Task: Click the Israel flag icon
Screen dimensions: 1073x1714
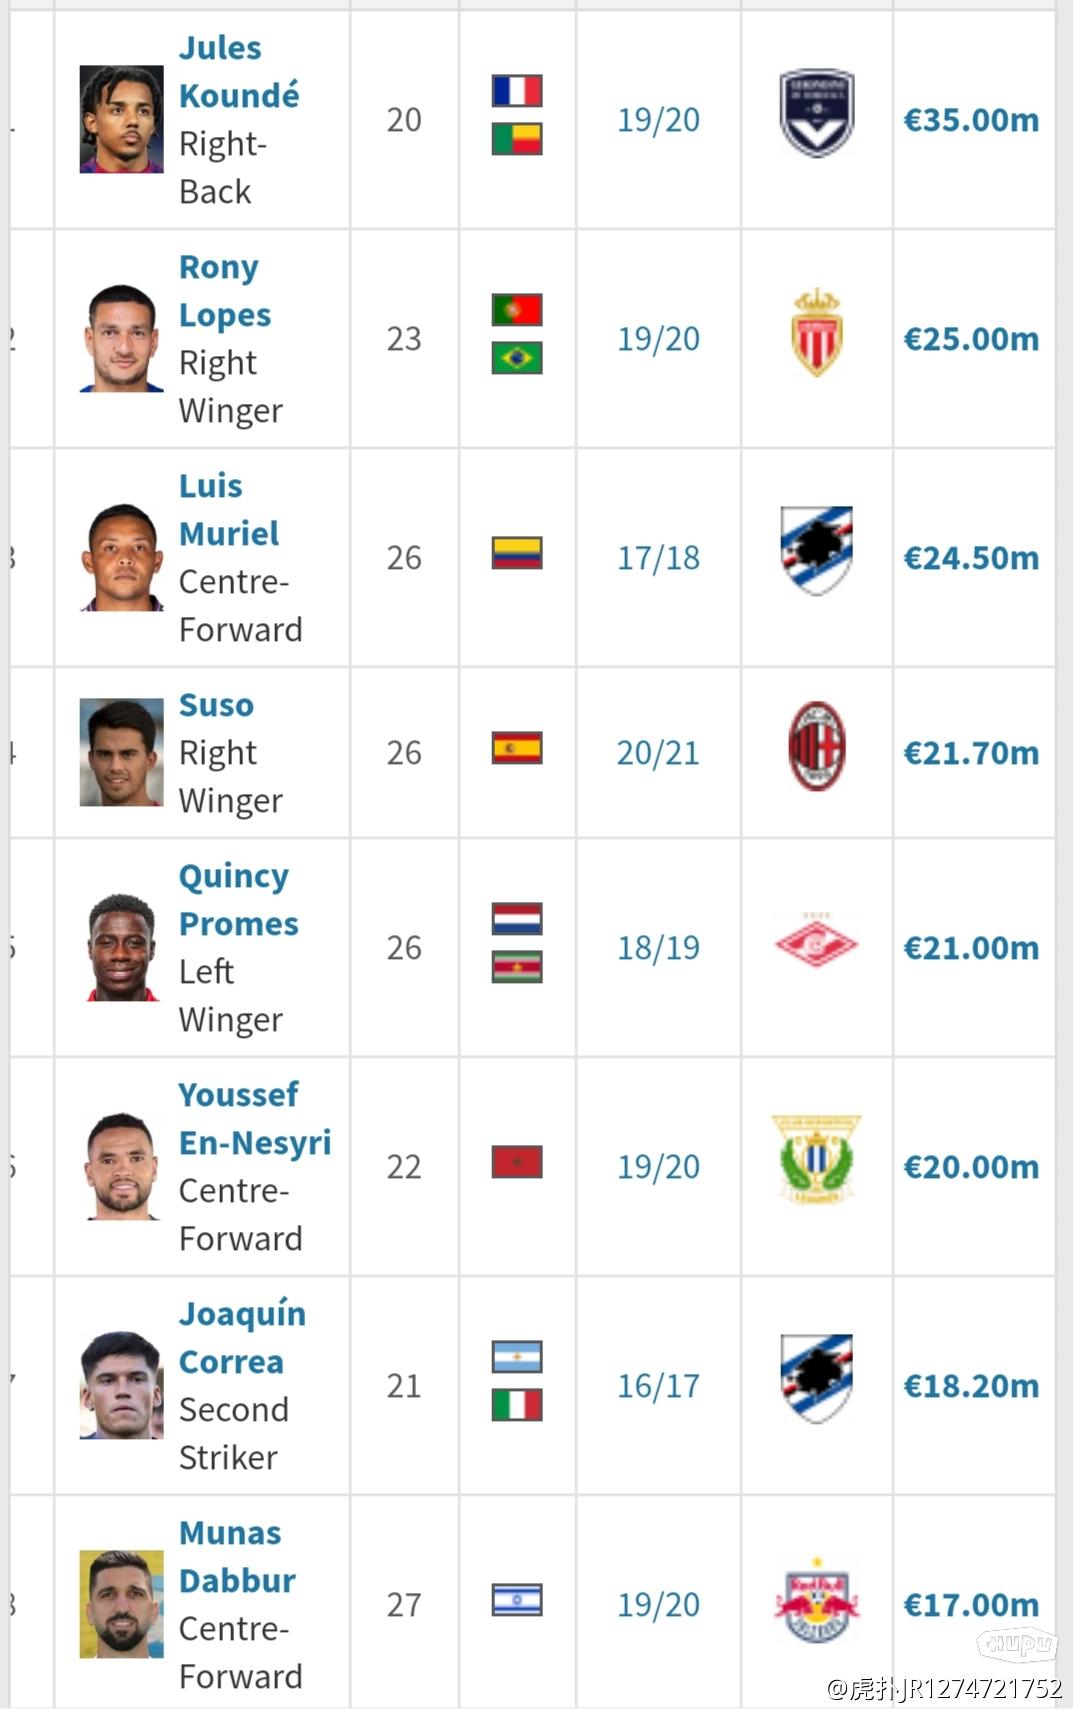Action: [x=517, y=1600]
